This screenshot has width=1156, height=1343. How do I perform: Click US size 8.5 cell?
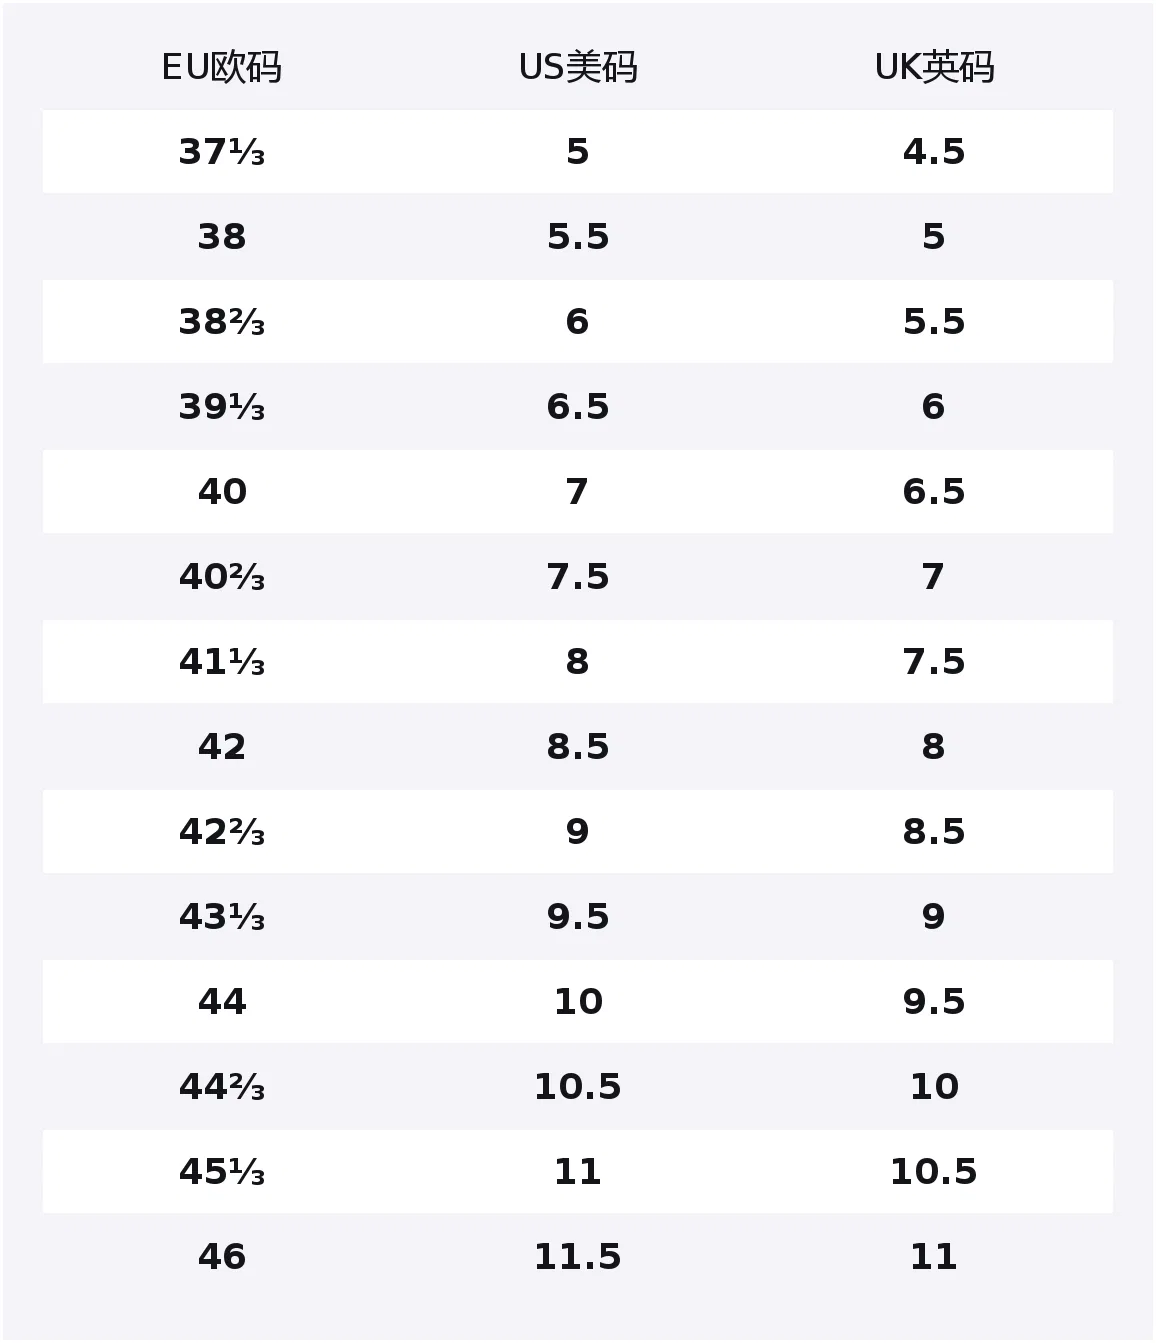[x=578, y=747]
